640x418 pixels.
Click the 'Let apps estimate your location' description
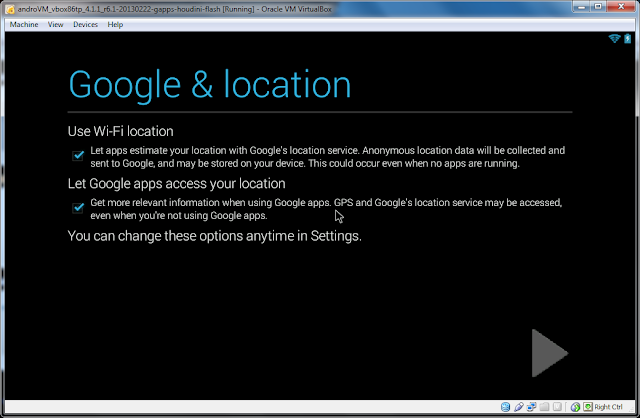tap(327, 157)
